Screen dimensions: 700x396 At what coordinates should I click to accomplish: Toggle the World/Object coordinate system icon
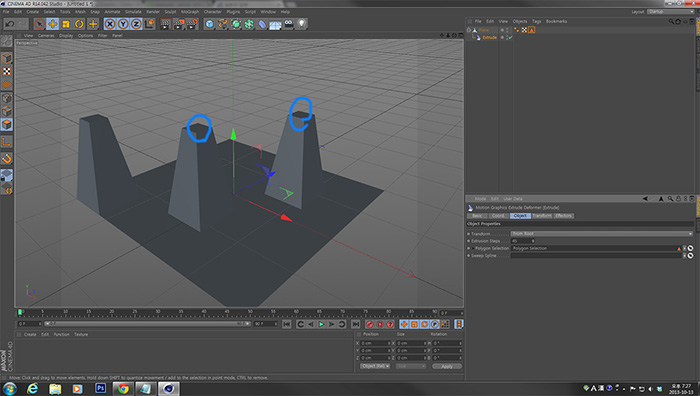[150, 24]
